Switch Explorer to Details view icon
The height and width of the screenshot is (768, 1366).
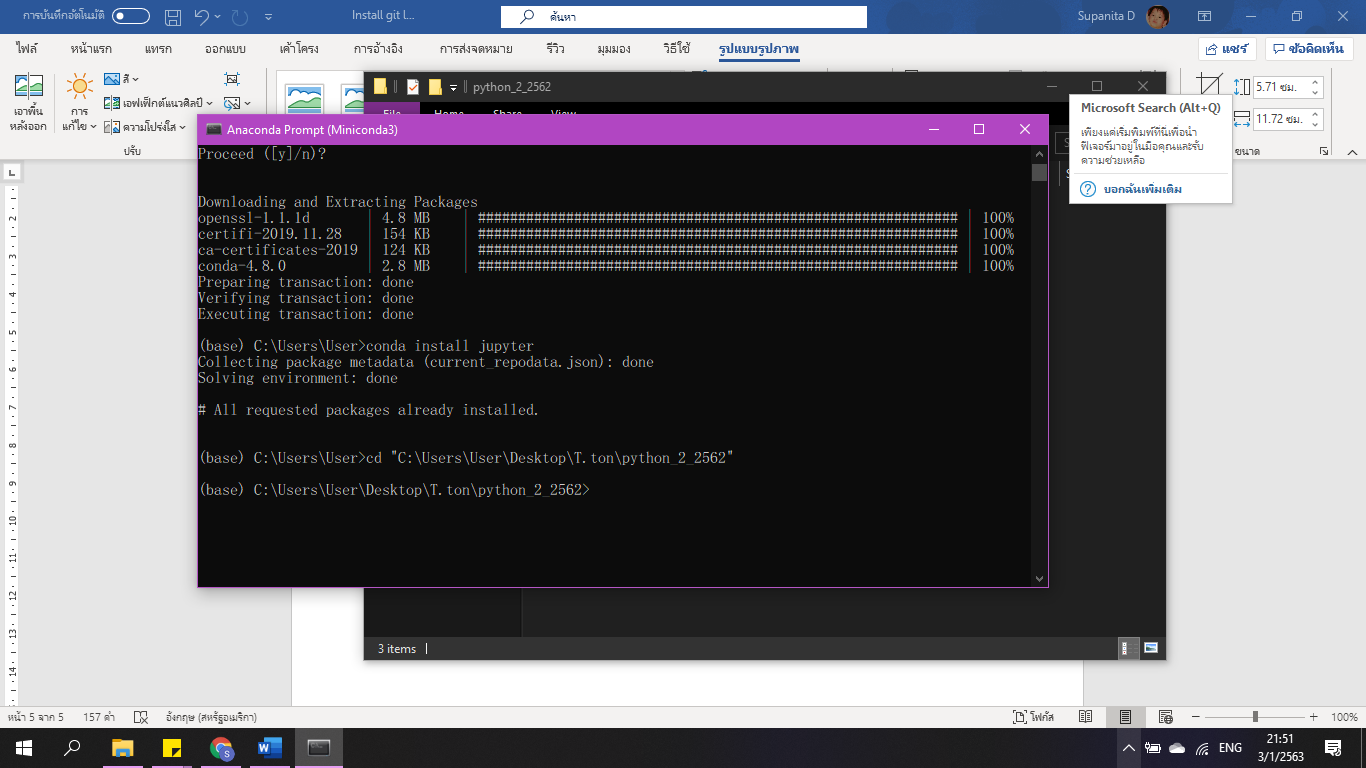[1129, 648]
